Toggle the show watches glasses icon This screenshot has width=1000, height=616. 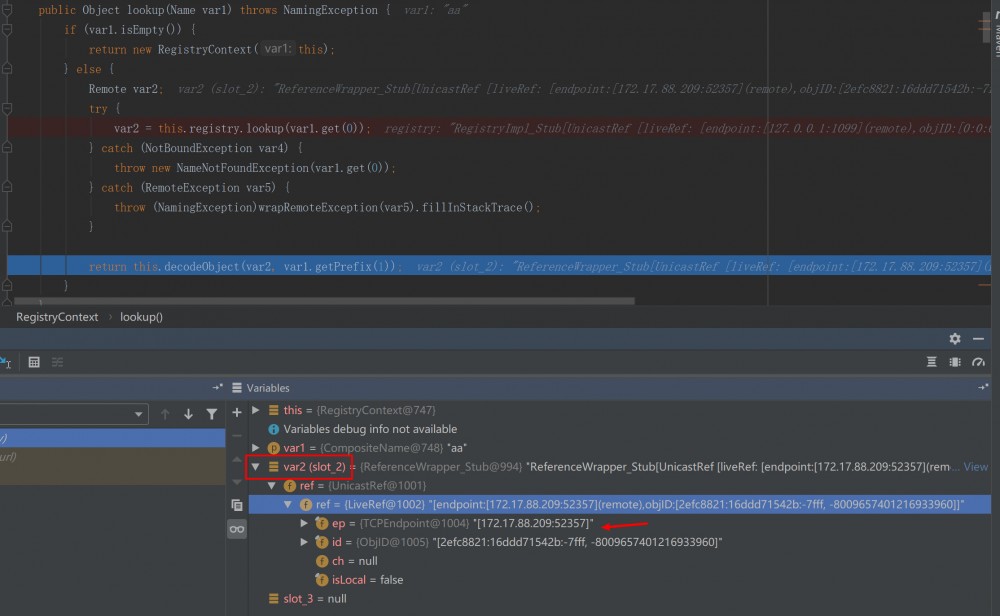coord(237,529)
